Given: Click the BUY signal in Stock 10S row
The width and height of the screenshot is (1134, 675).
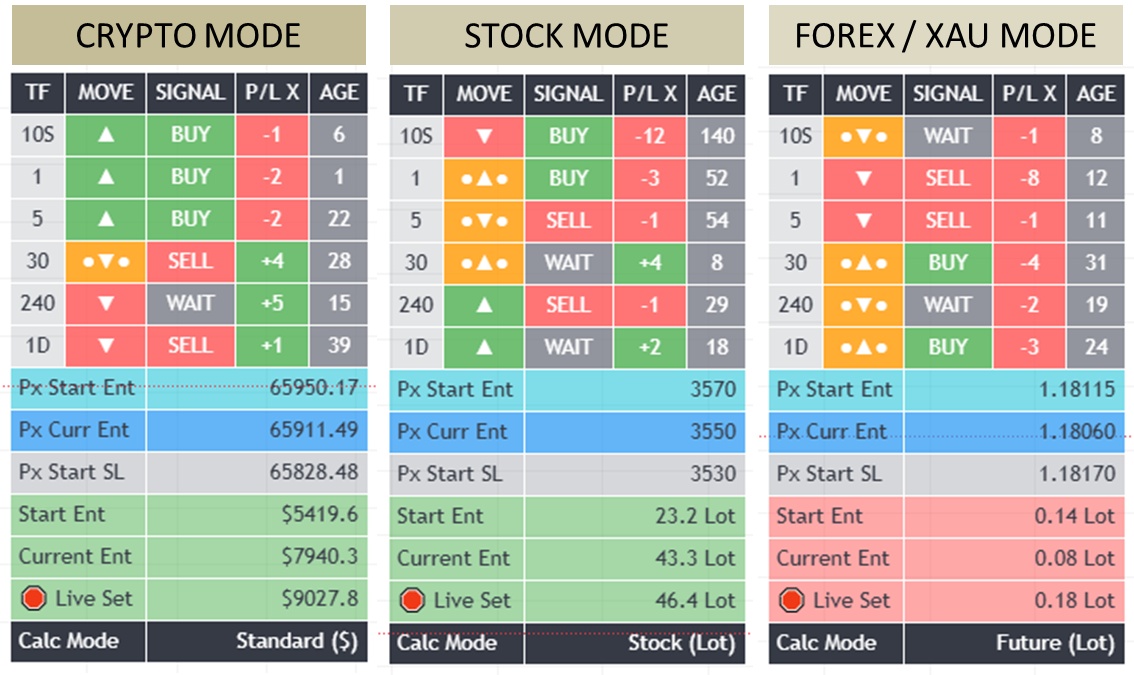Looking at the screenshot, I should pyautogui.click(x=568, y=136).
